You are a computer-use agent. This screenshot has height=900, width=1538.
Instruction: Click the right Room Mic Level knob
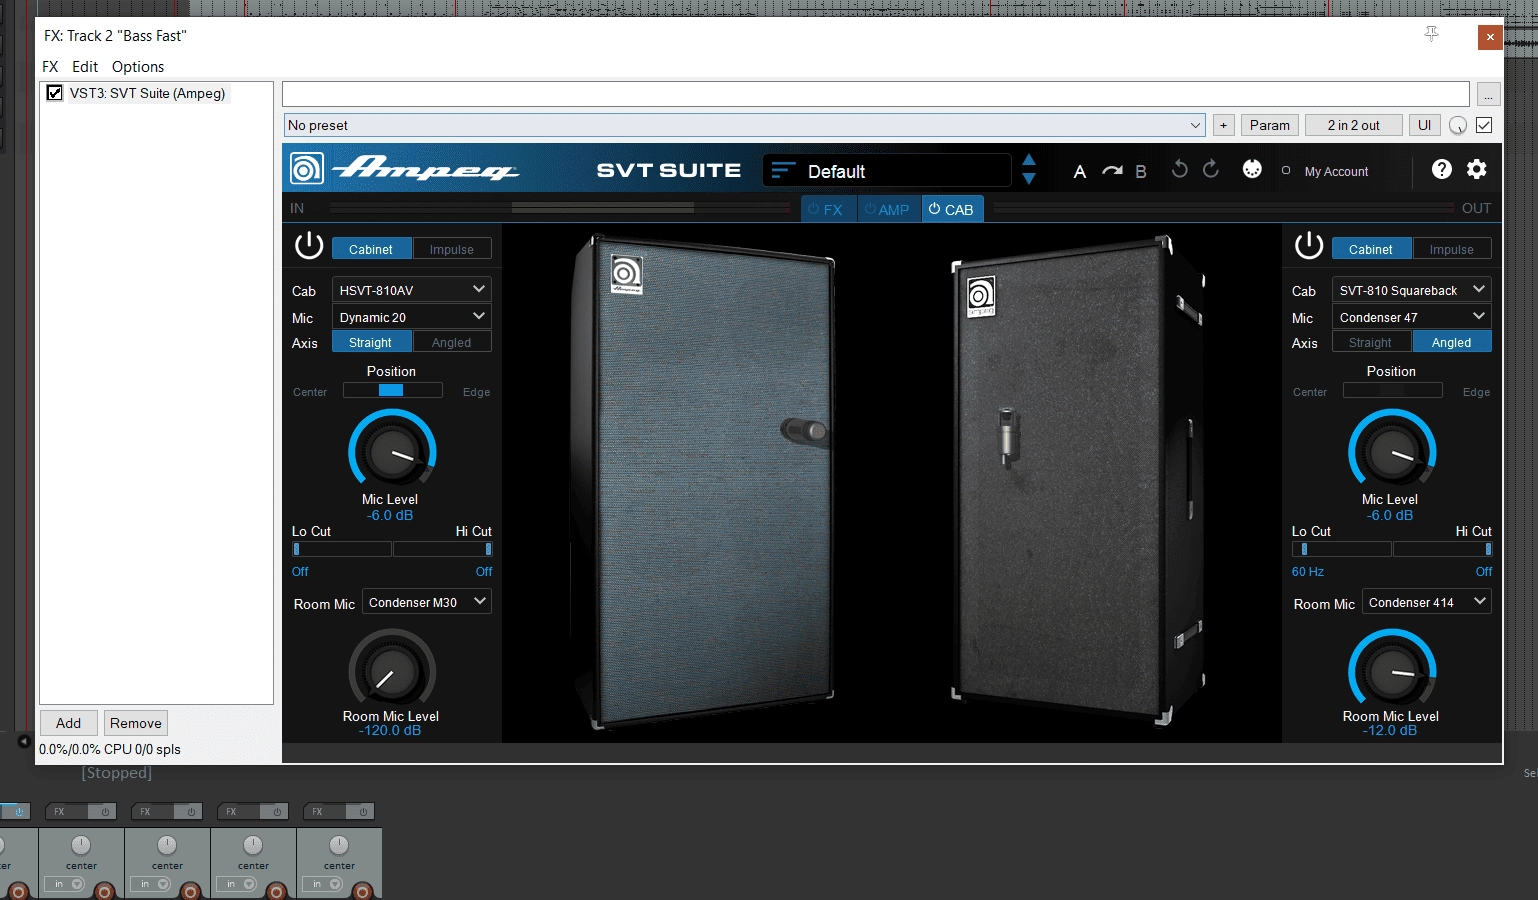pyautogui.click(x=1392, y=672)
